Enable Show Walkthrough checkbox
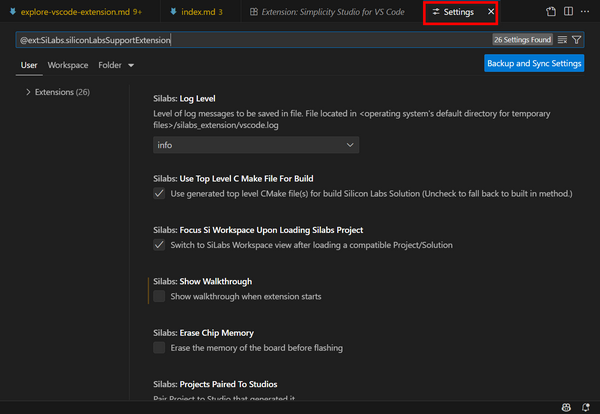The image size is (600, 414). 159,296
